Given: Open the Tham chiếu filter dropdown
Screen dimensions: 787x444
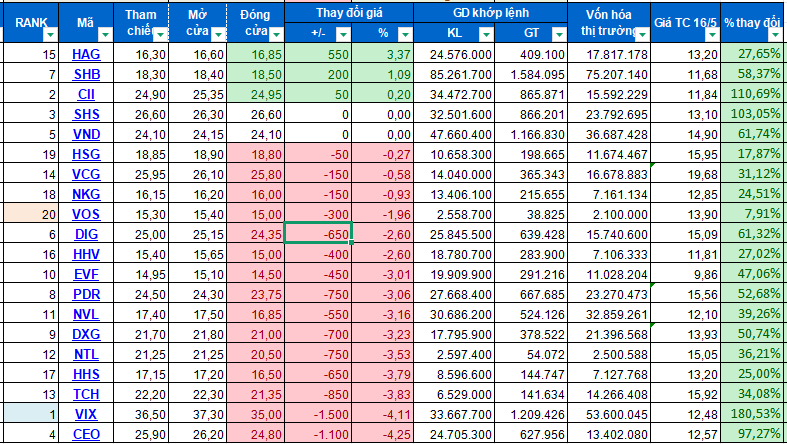Looking at the screenshot, I should point(161,35).
